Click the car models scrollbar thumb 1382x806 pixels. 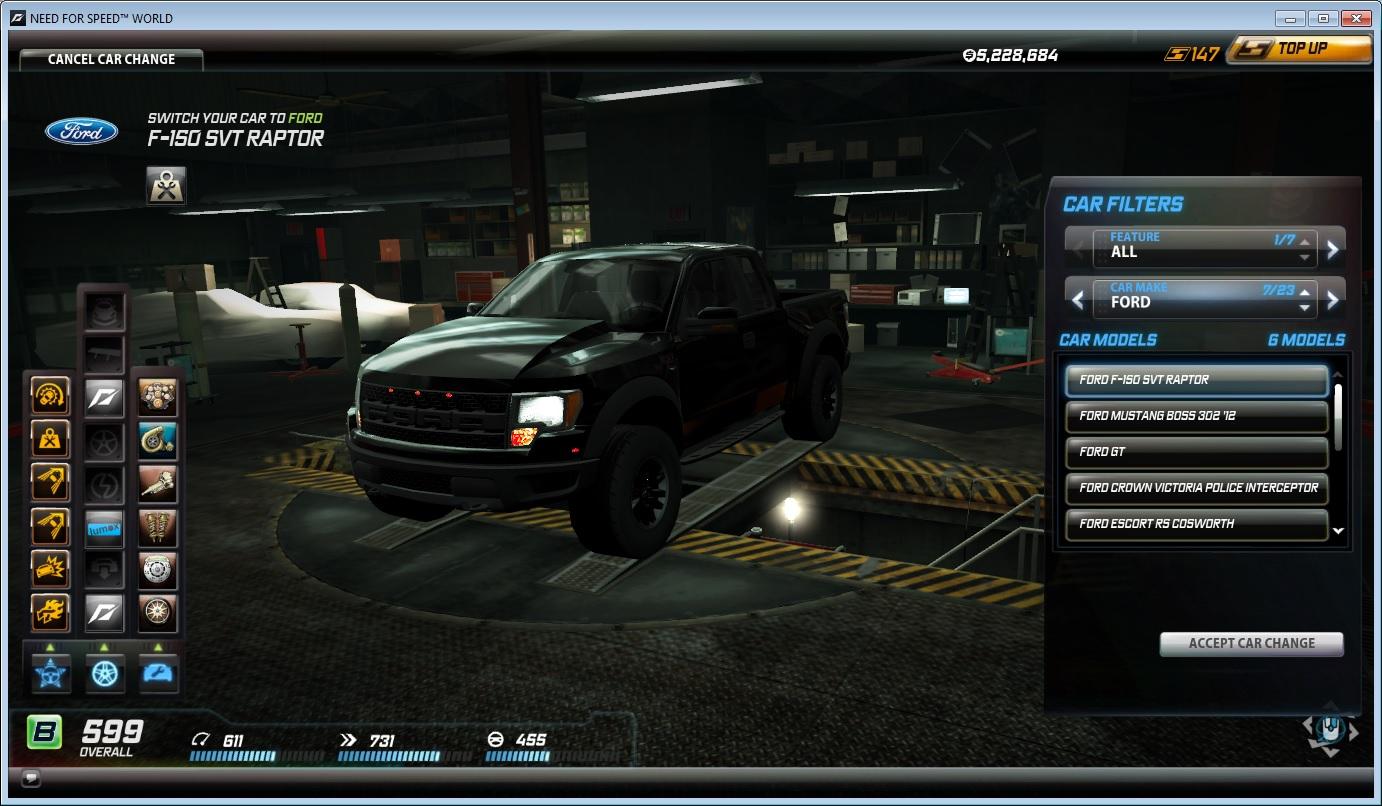click(1338, 417)
